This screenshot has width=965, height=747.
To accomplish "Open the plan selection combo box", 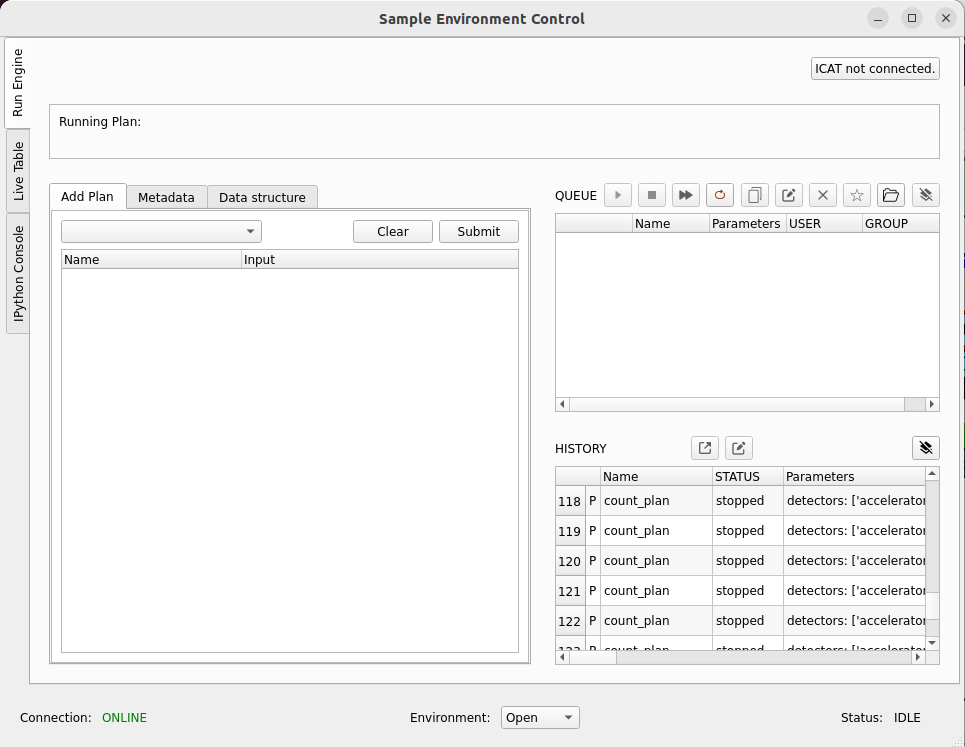I will [161, 231].
